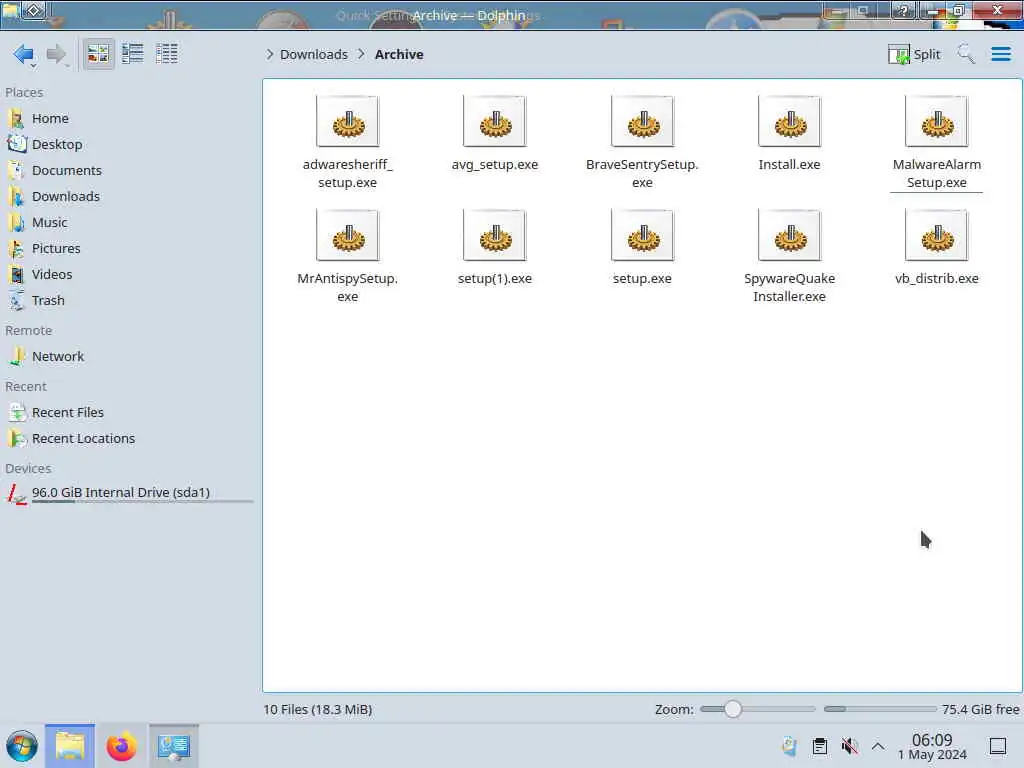This screenshot has height=768, width=1024.
Task: Open Downloads in the breadcrumb path
Action: (313, 54)
